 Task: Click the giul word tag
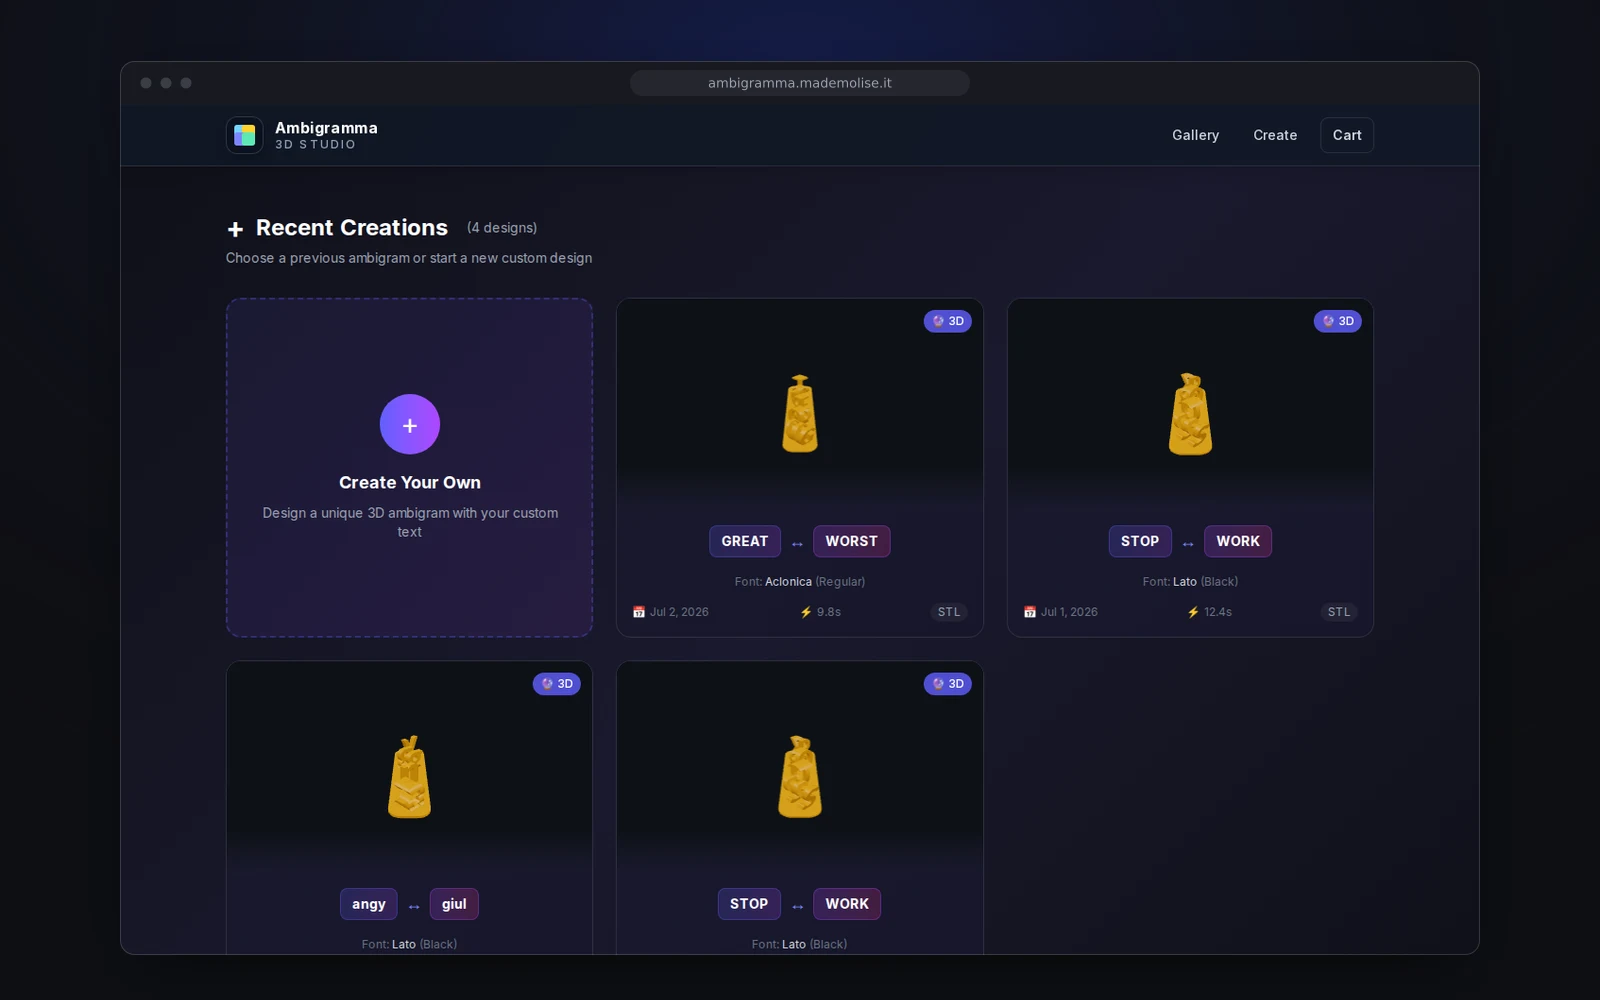[x=454, y=904]
